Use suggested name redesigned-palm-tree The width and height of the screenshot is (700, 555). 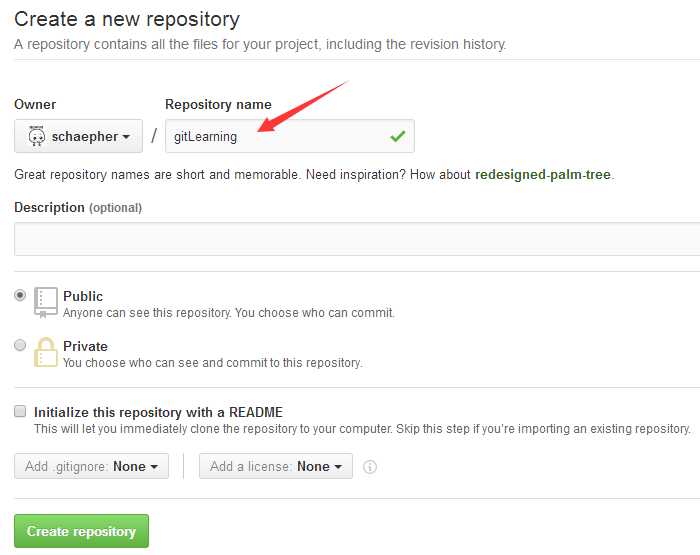(x=543, y=175)
